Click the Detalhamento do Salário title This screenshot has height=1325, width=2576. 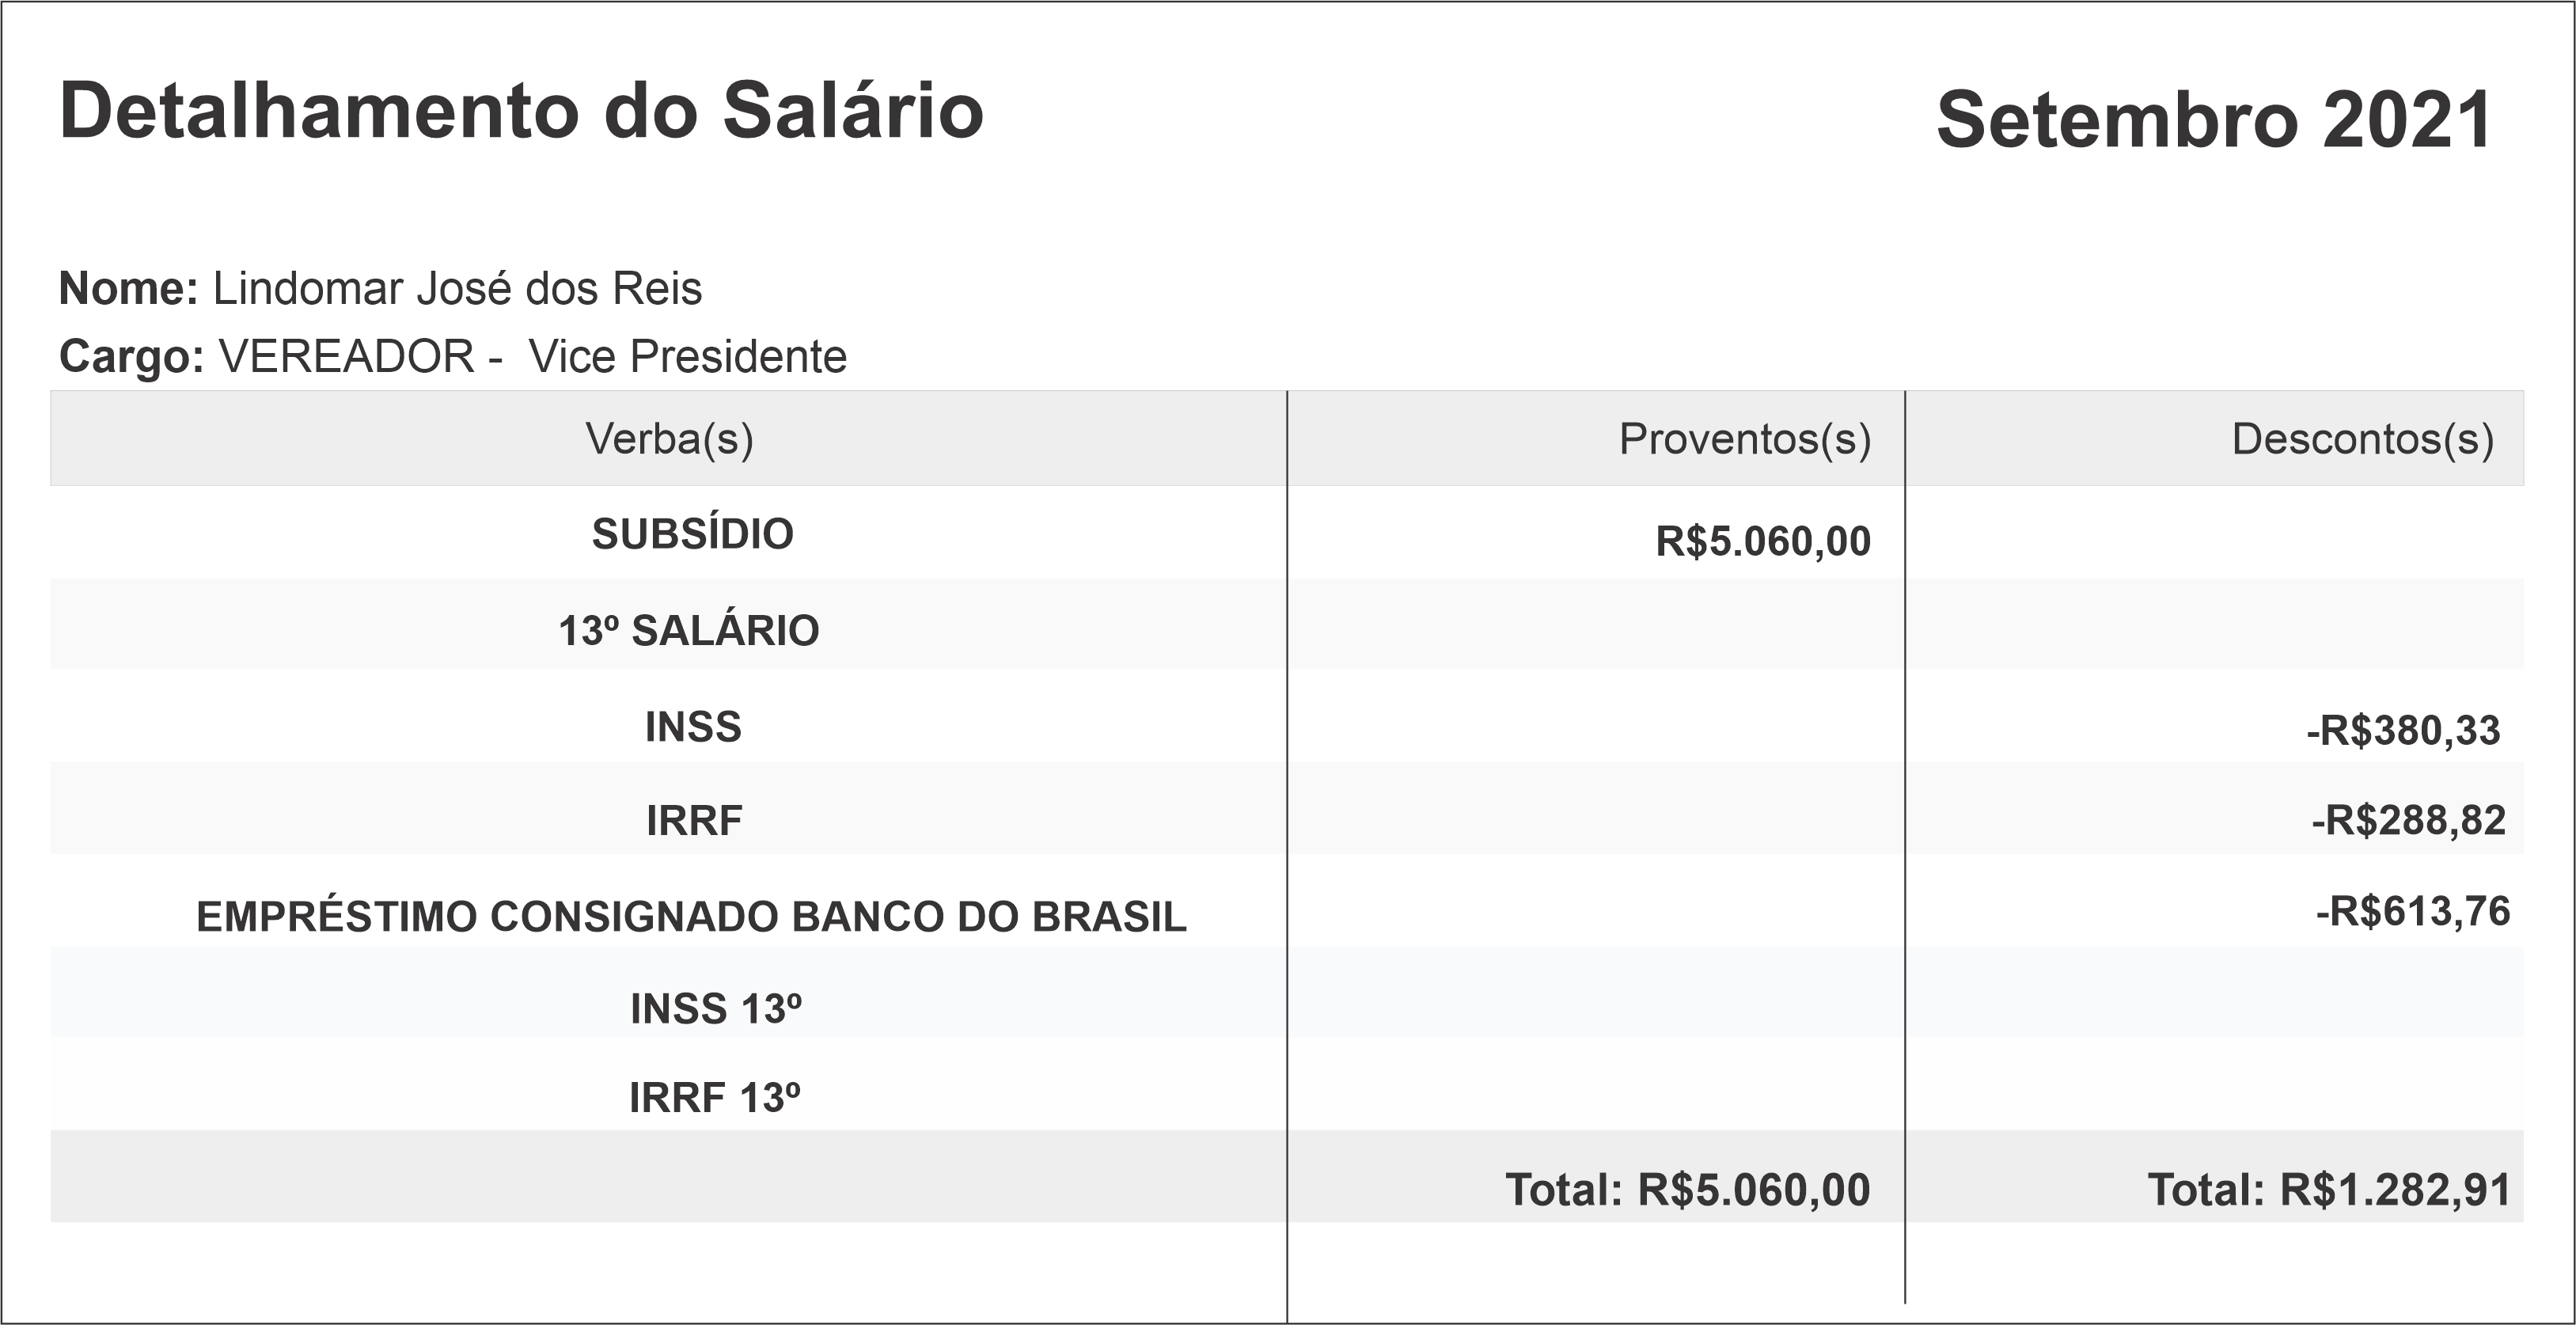(x=521, y=110)
